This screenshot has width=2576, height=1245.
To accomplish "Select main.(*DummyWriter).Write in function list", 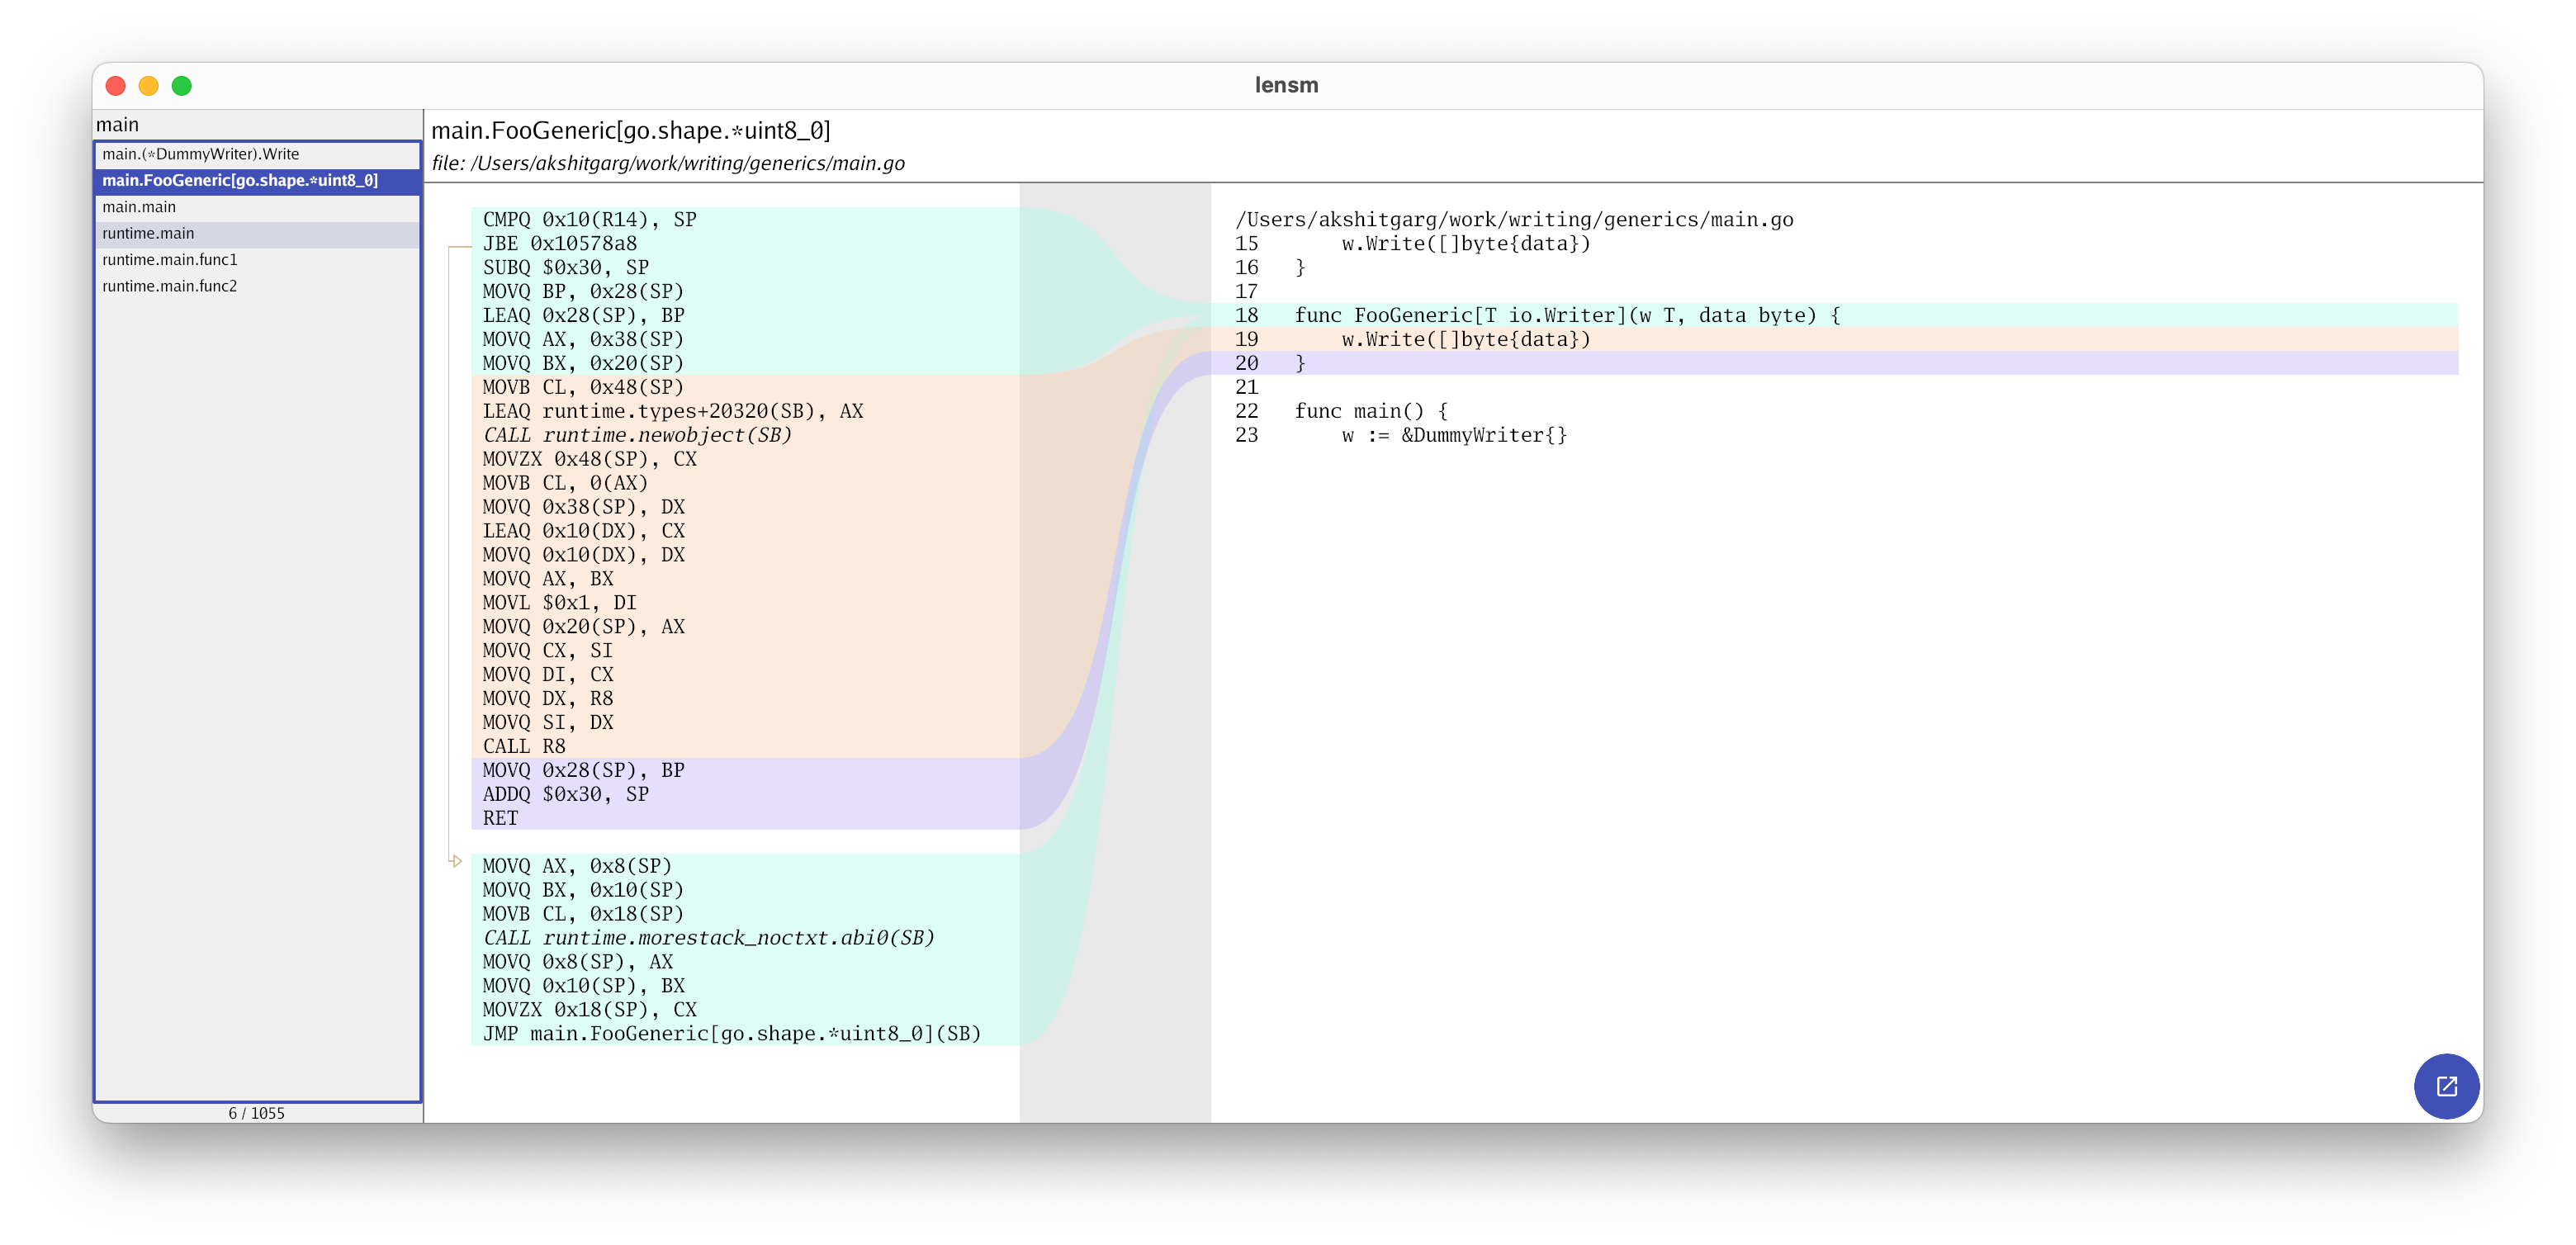I will 257,154.
